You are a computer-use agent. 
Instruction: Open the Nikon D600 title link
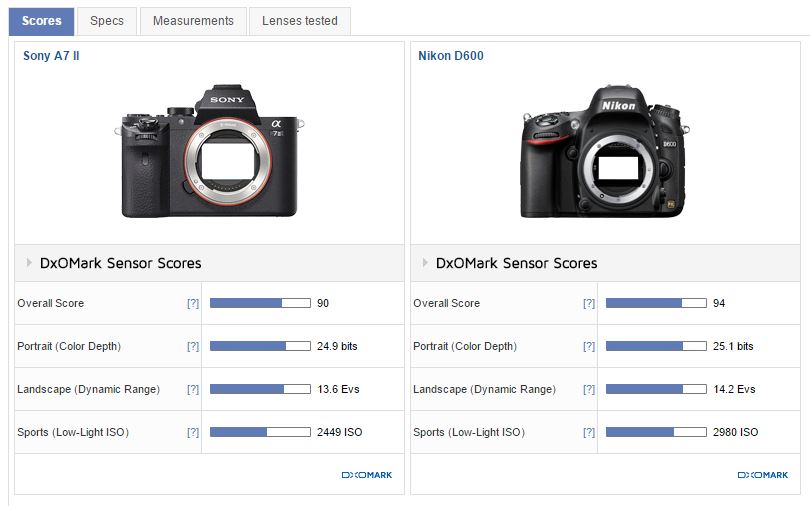click(x=450, y=56)
